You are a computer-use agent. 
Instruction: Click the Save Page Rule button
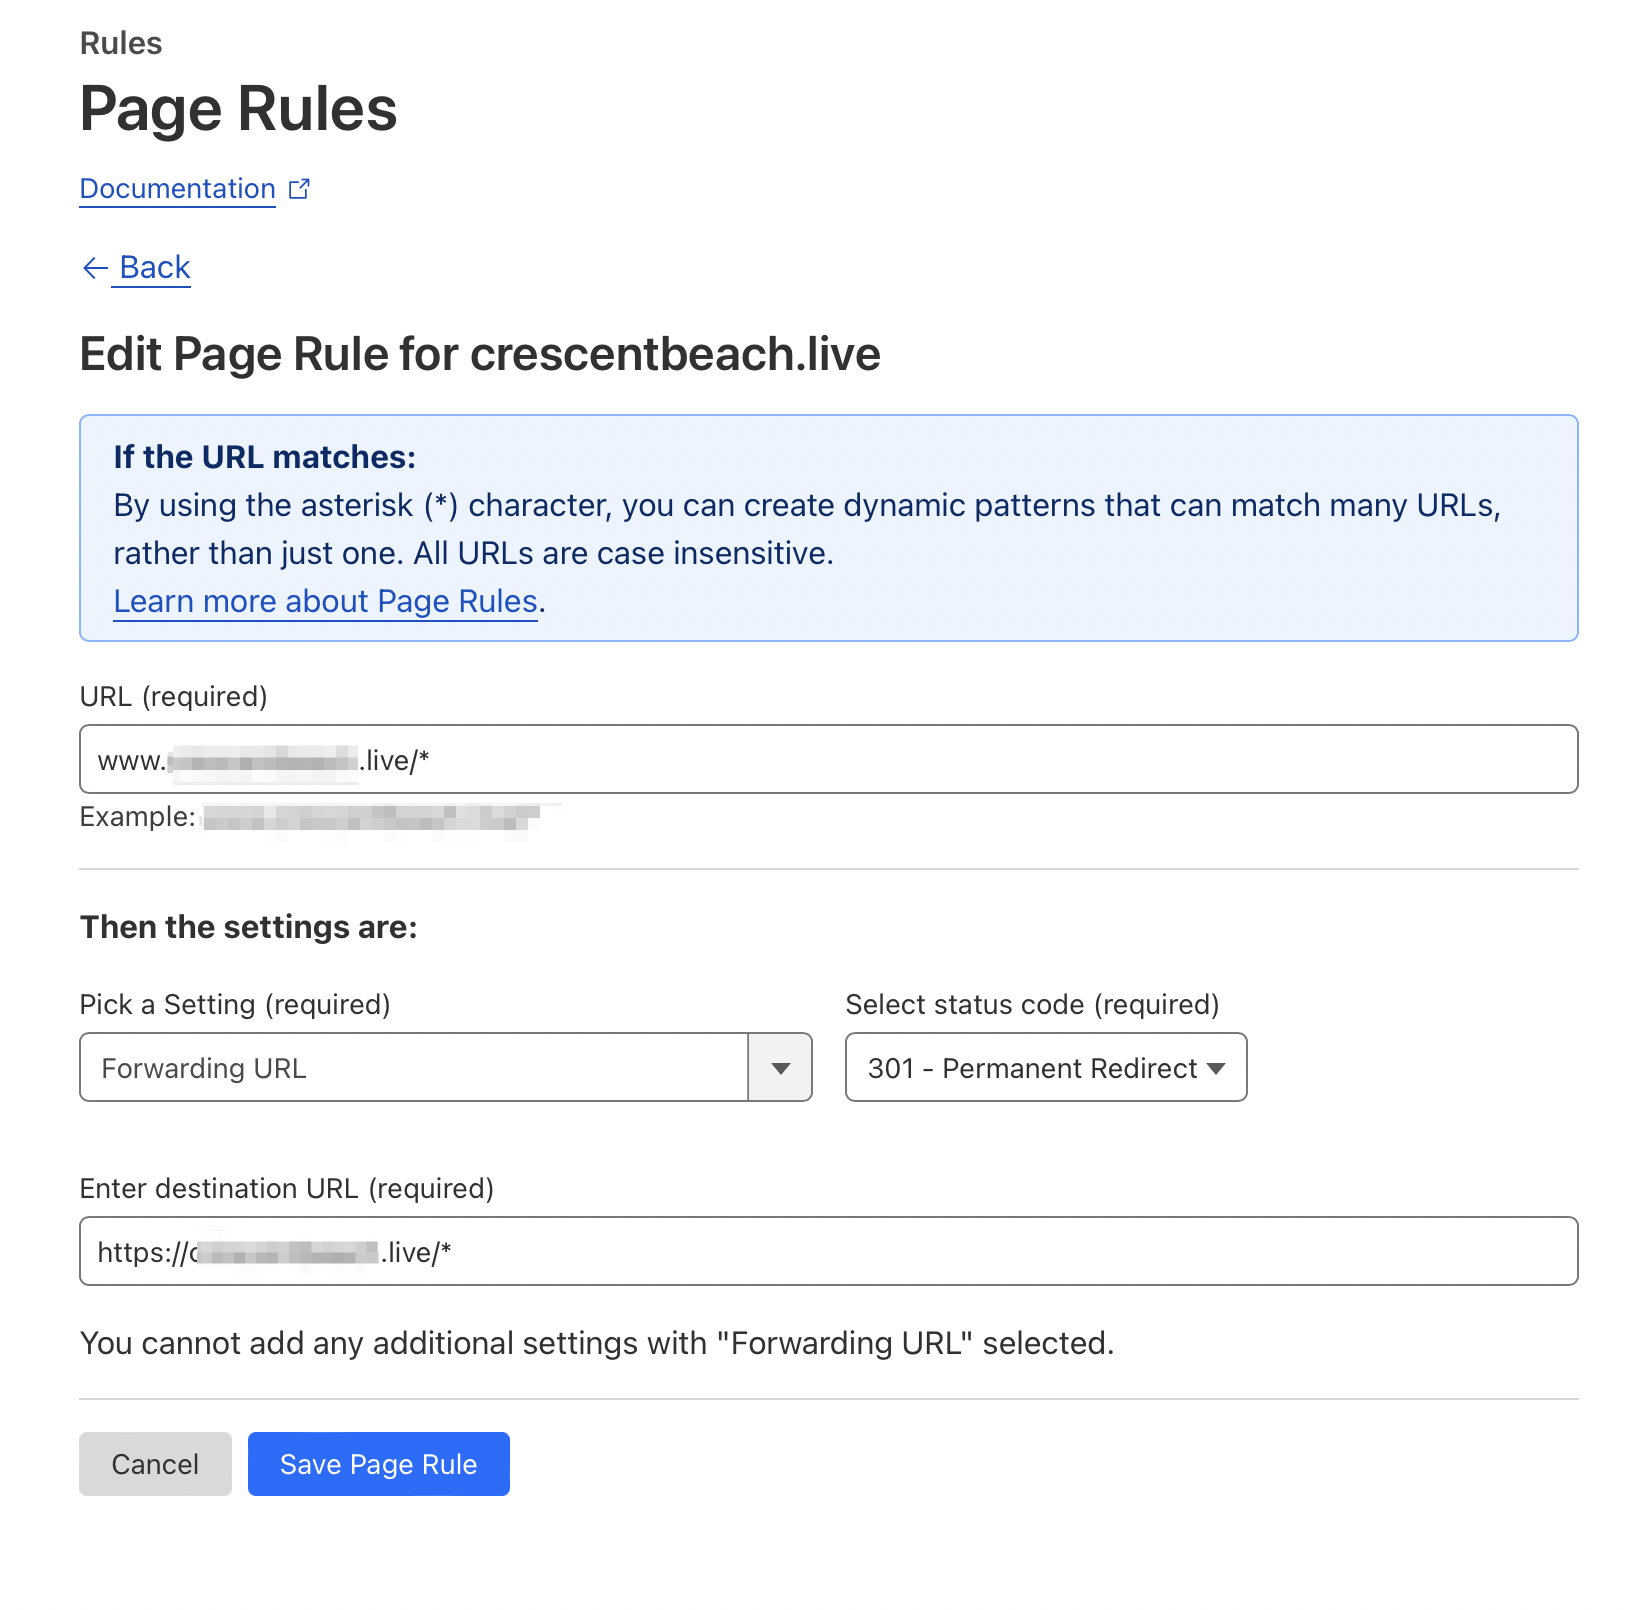[x=378, y=1464]
